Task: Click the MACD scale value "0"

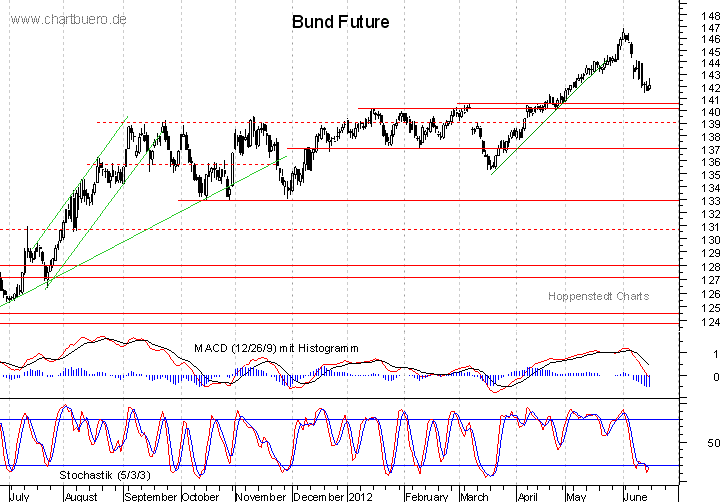Action: [x=716, y=377]
